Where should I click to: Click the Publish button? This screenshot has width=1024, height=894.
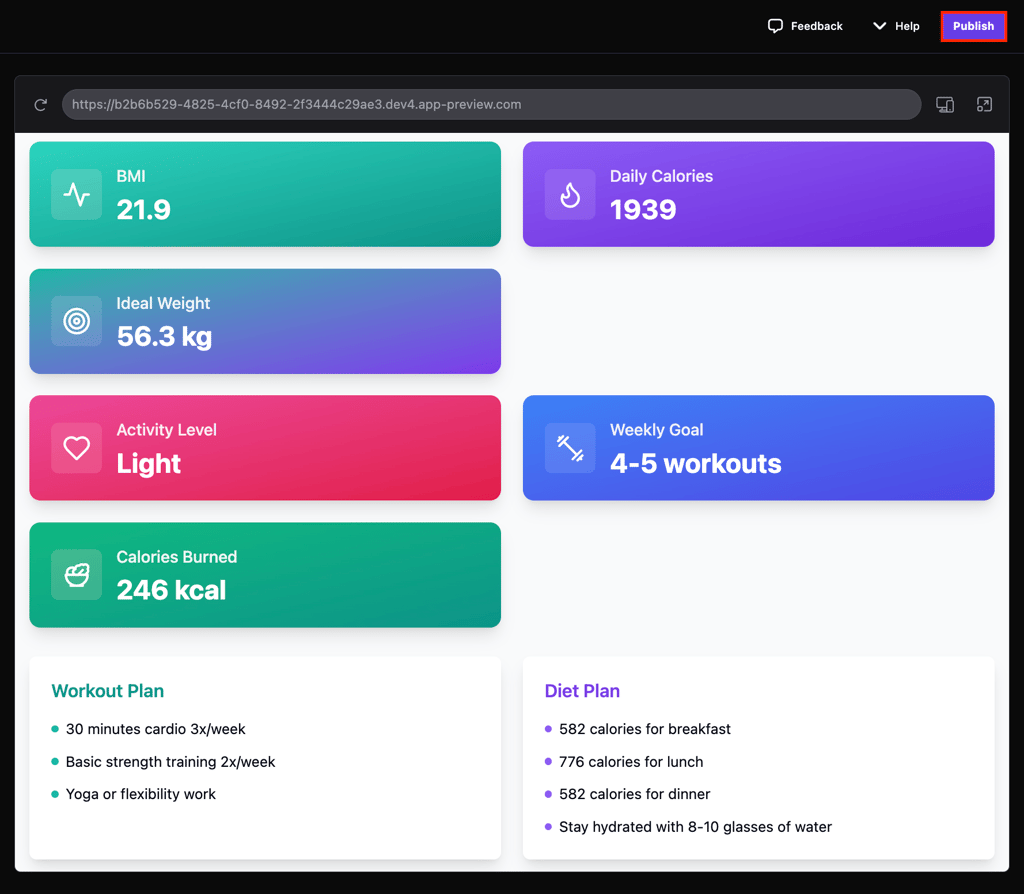(x=972, y=26)
